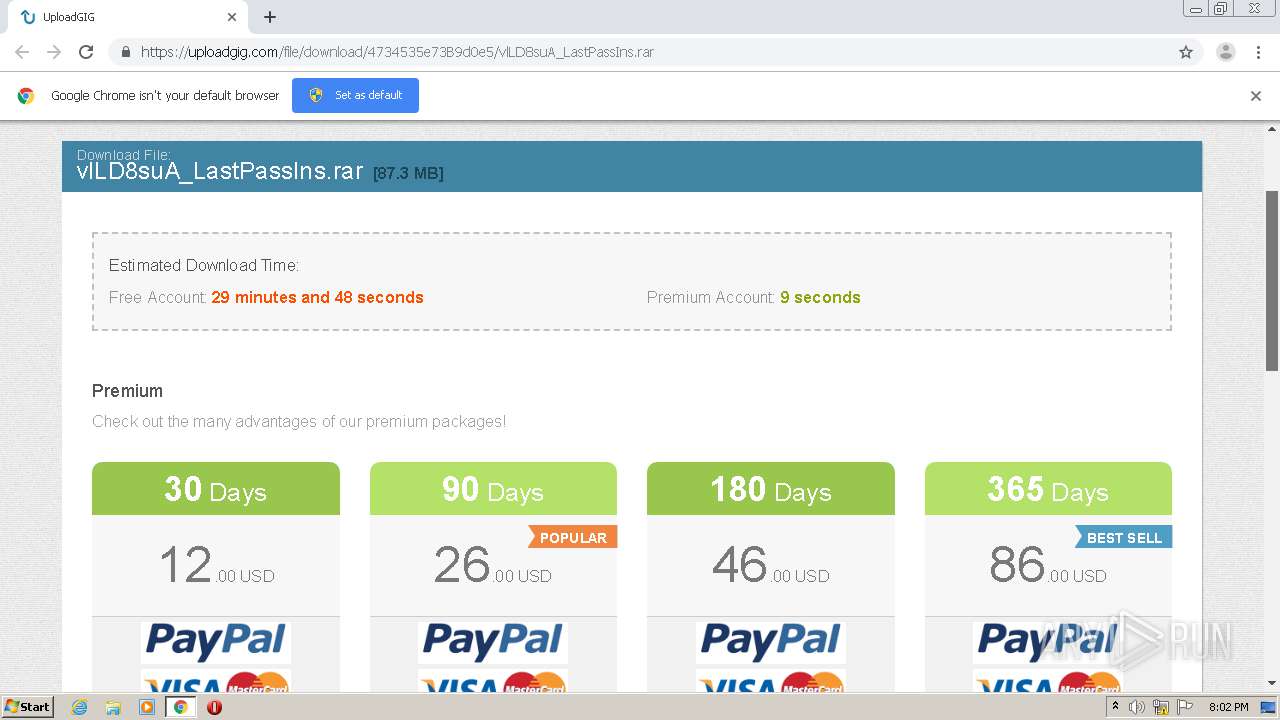
Task: Open the media player taskbar icon
Action: click(147, 707)
